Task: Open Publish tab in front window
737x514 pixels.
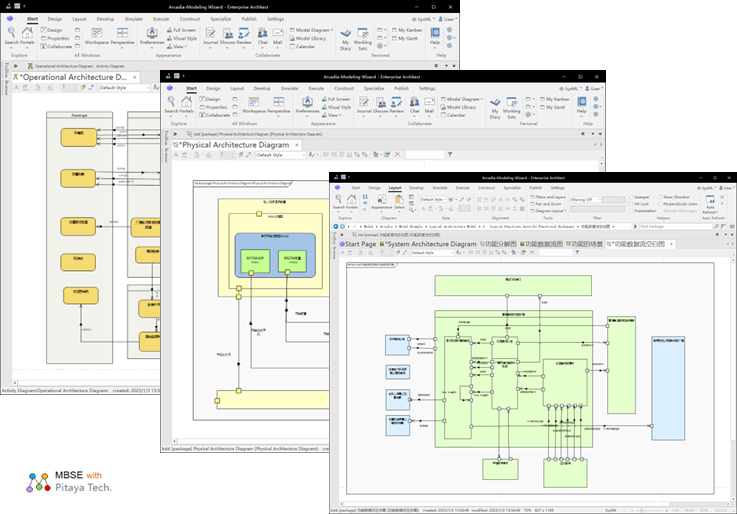Action: (535, 188)
